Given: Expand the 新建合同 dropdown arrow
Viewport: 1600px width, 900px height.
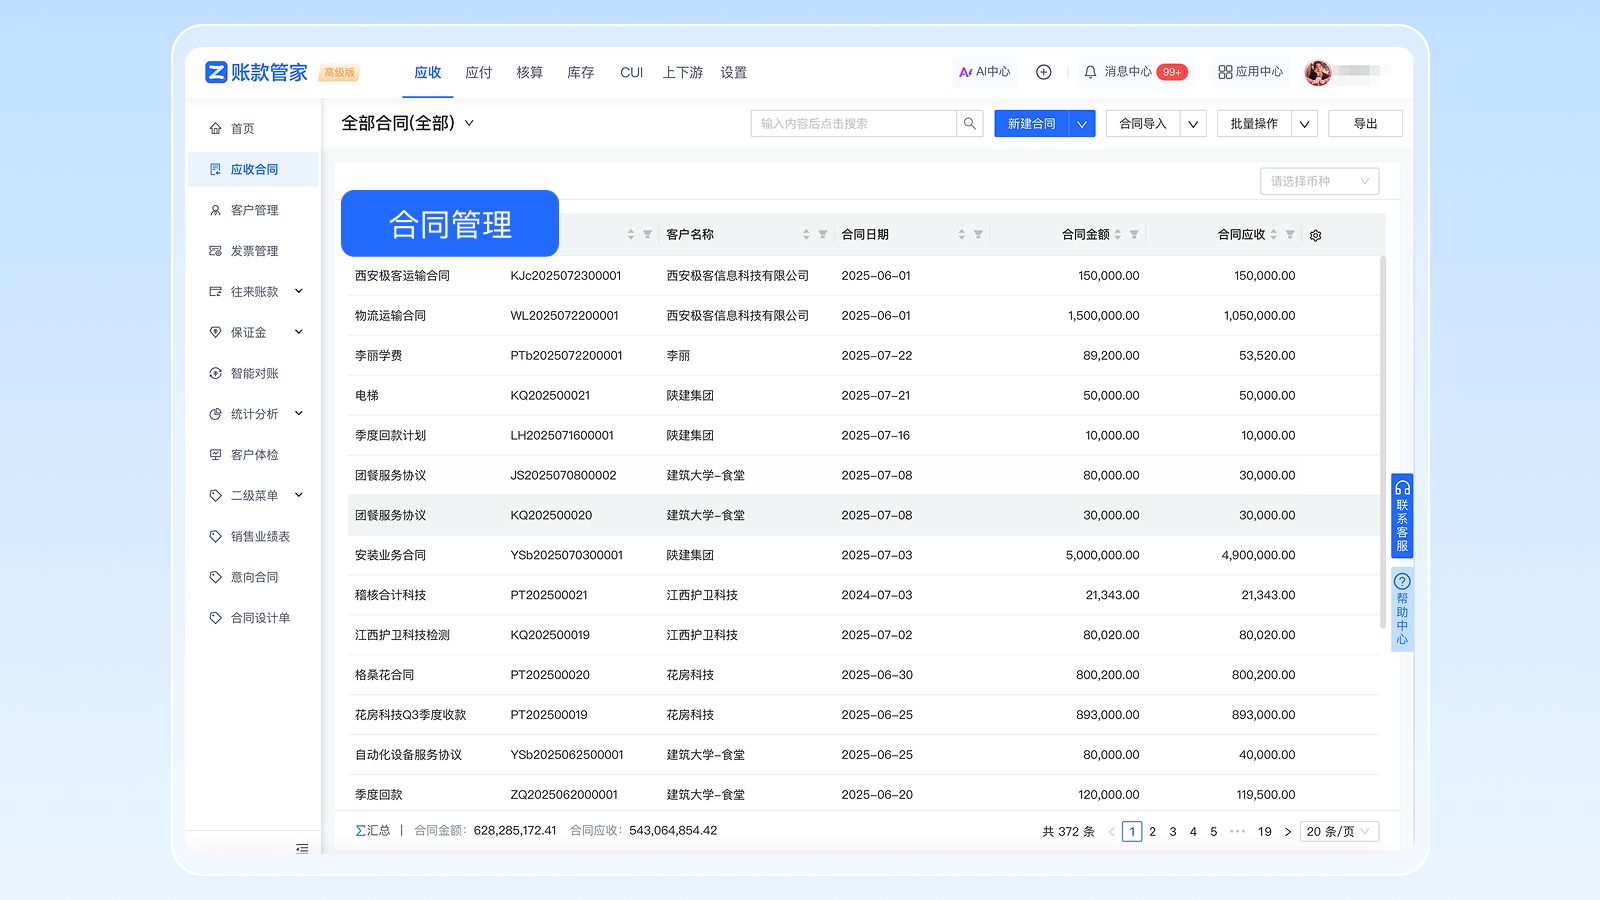Looking at the screenshot, I should click(1082, 124).
